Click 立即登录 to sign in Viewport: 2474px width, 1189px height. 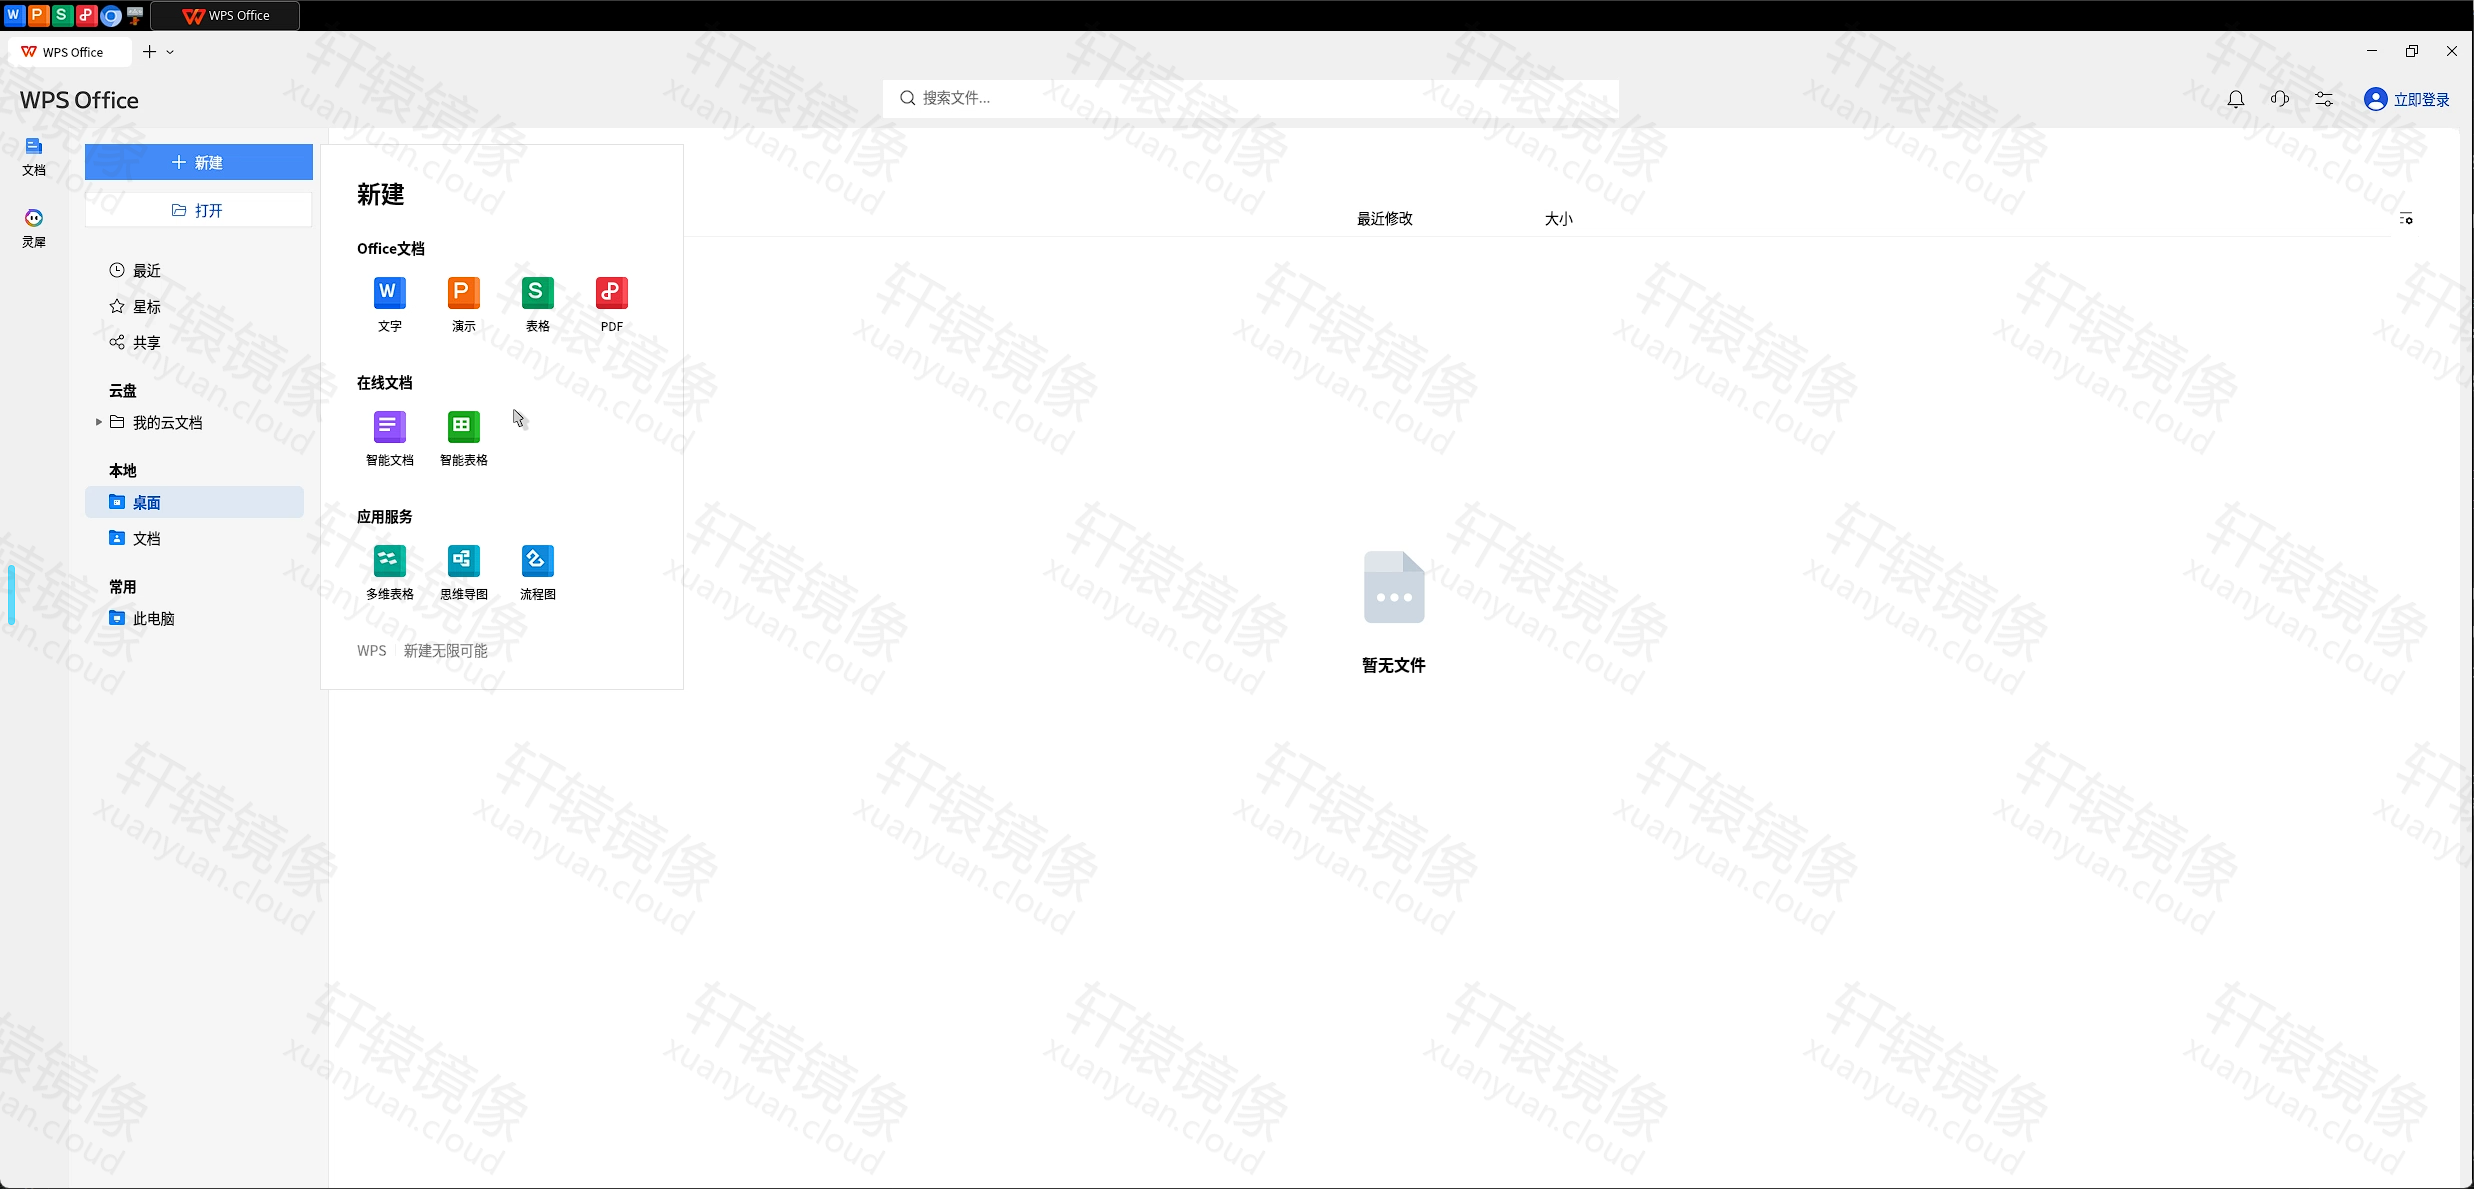2421,99
